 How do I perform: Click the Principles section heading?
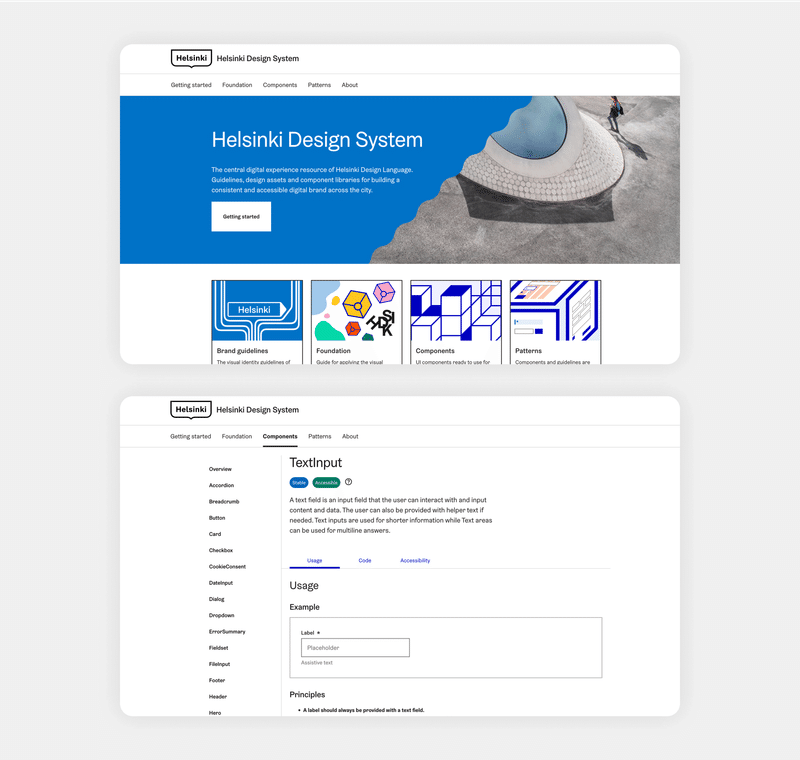click(x=307, y=695)
